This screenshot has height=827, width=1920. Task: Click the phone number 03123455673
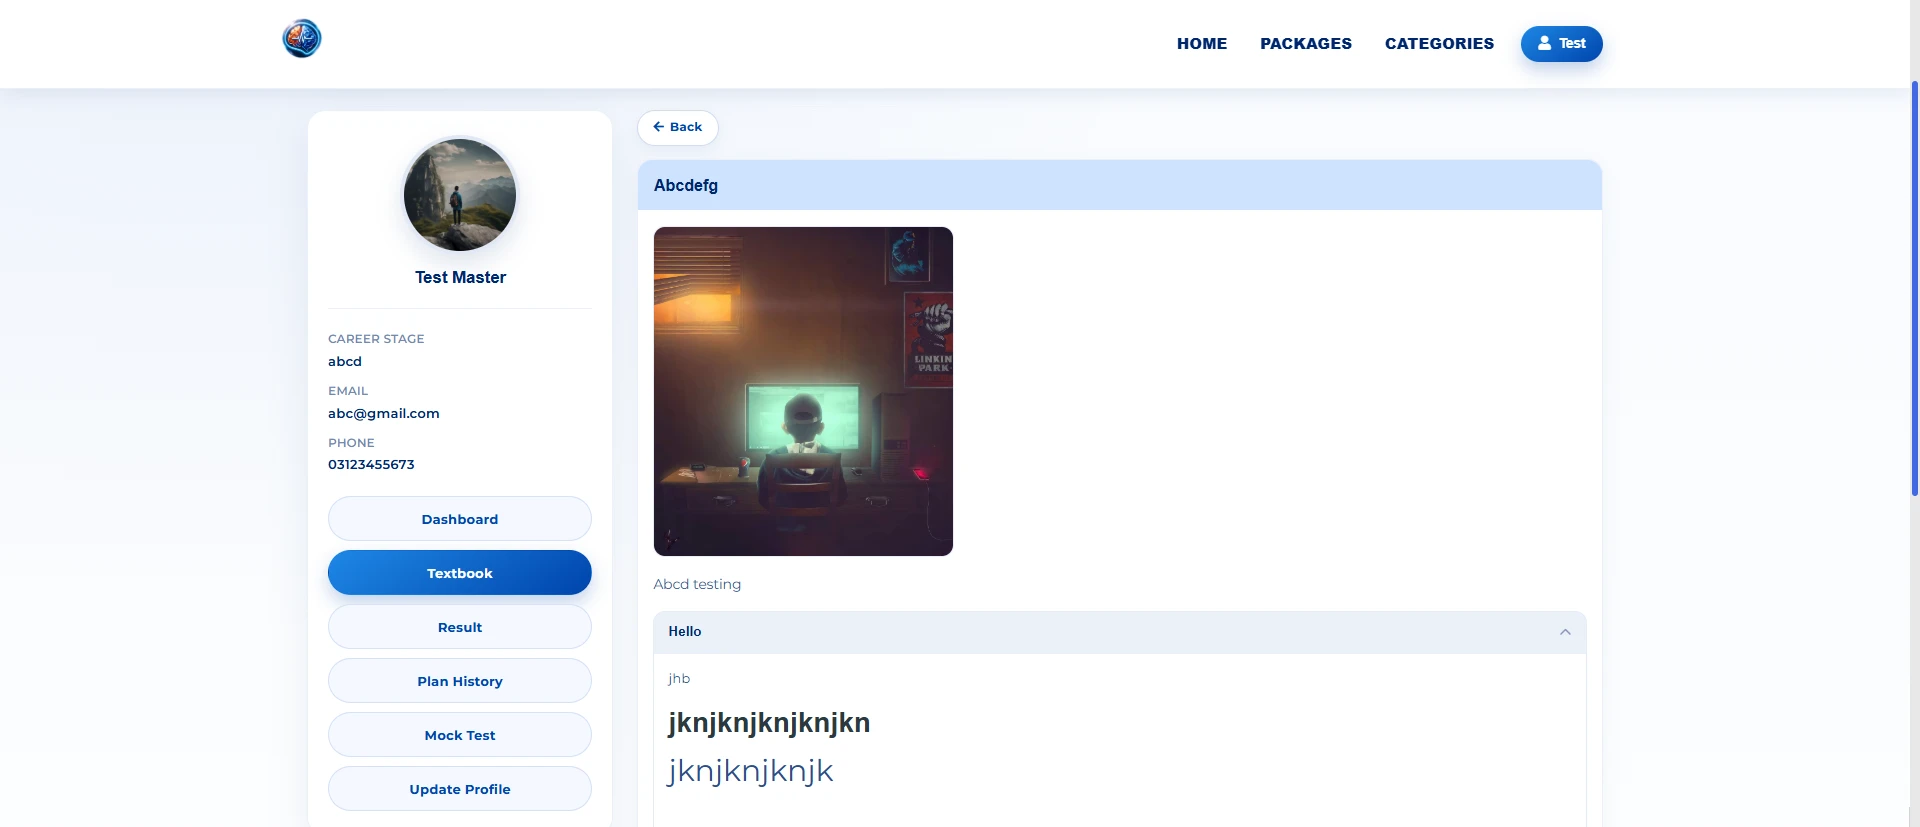click(371, 464)
